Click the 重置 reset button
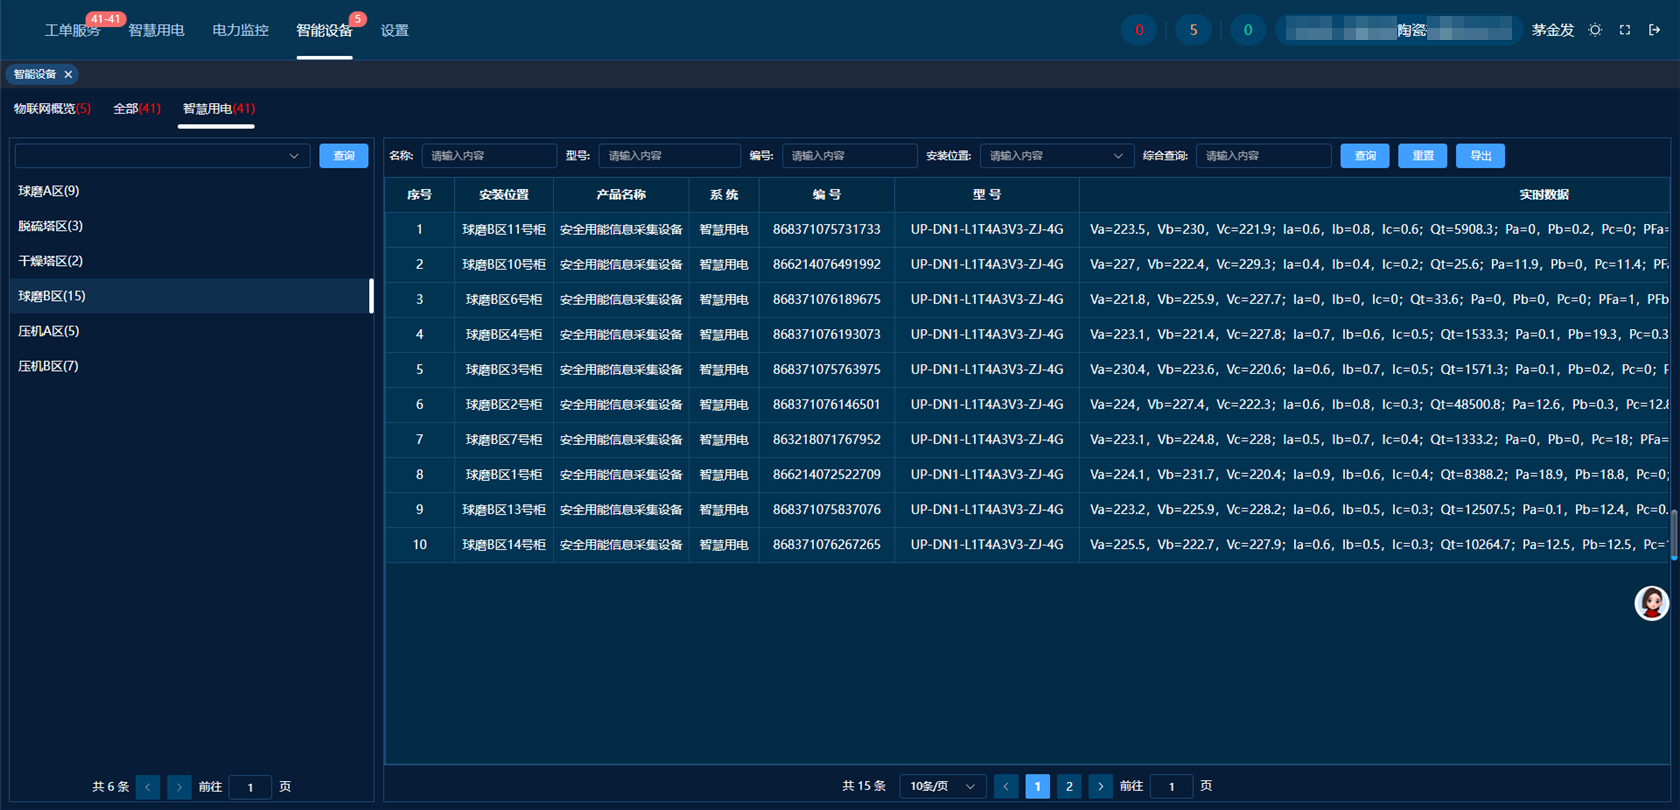Screen dimensions: 1680x810 (1422, 156)
